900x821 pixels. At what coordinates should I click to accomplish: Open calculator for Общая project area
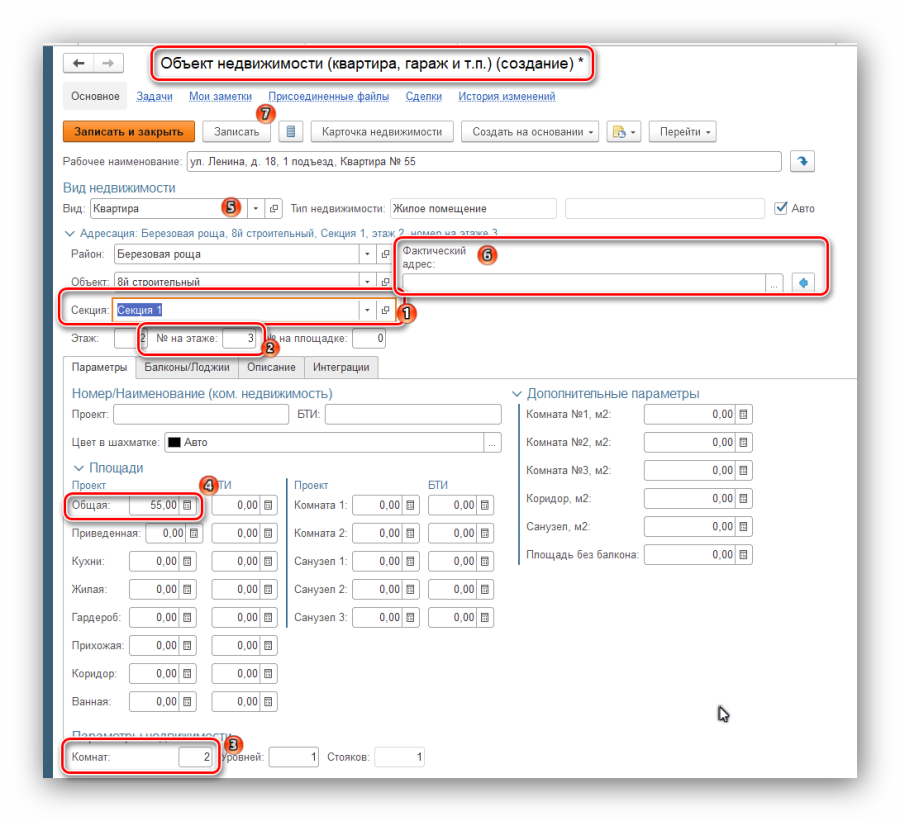click(x=186, y=506)
